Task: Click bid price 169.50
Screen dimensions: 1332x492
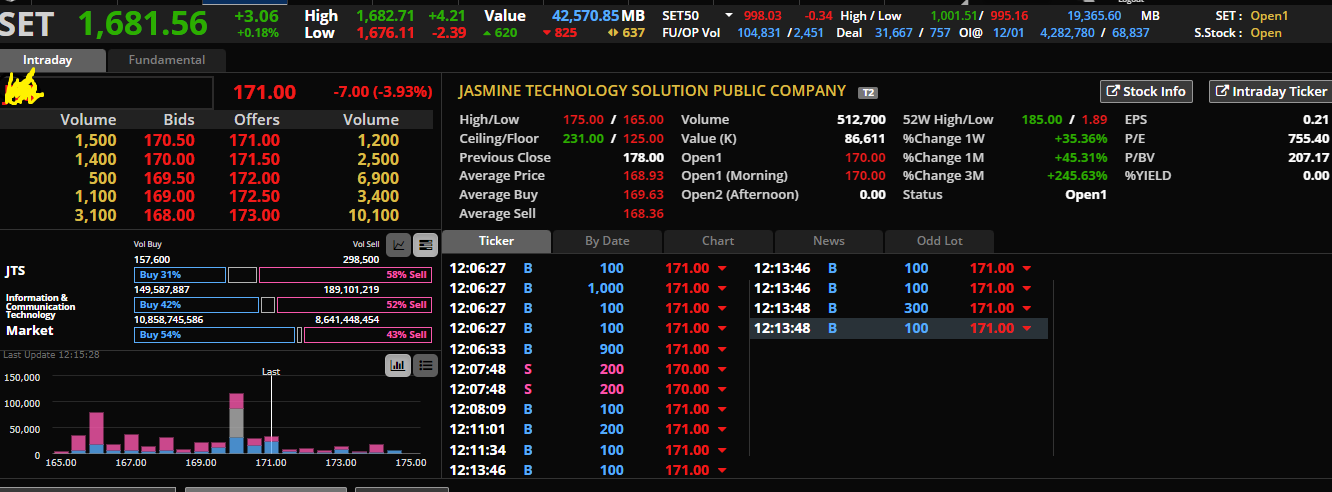Action: [x=169, y=178]
